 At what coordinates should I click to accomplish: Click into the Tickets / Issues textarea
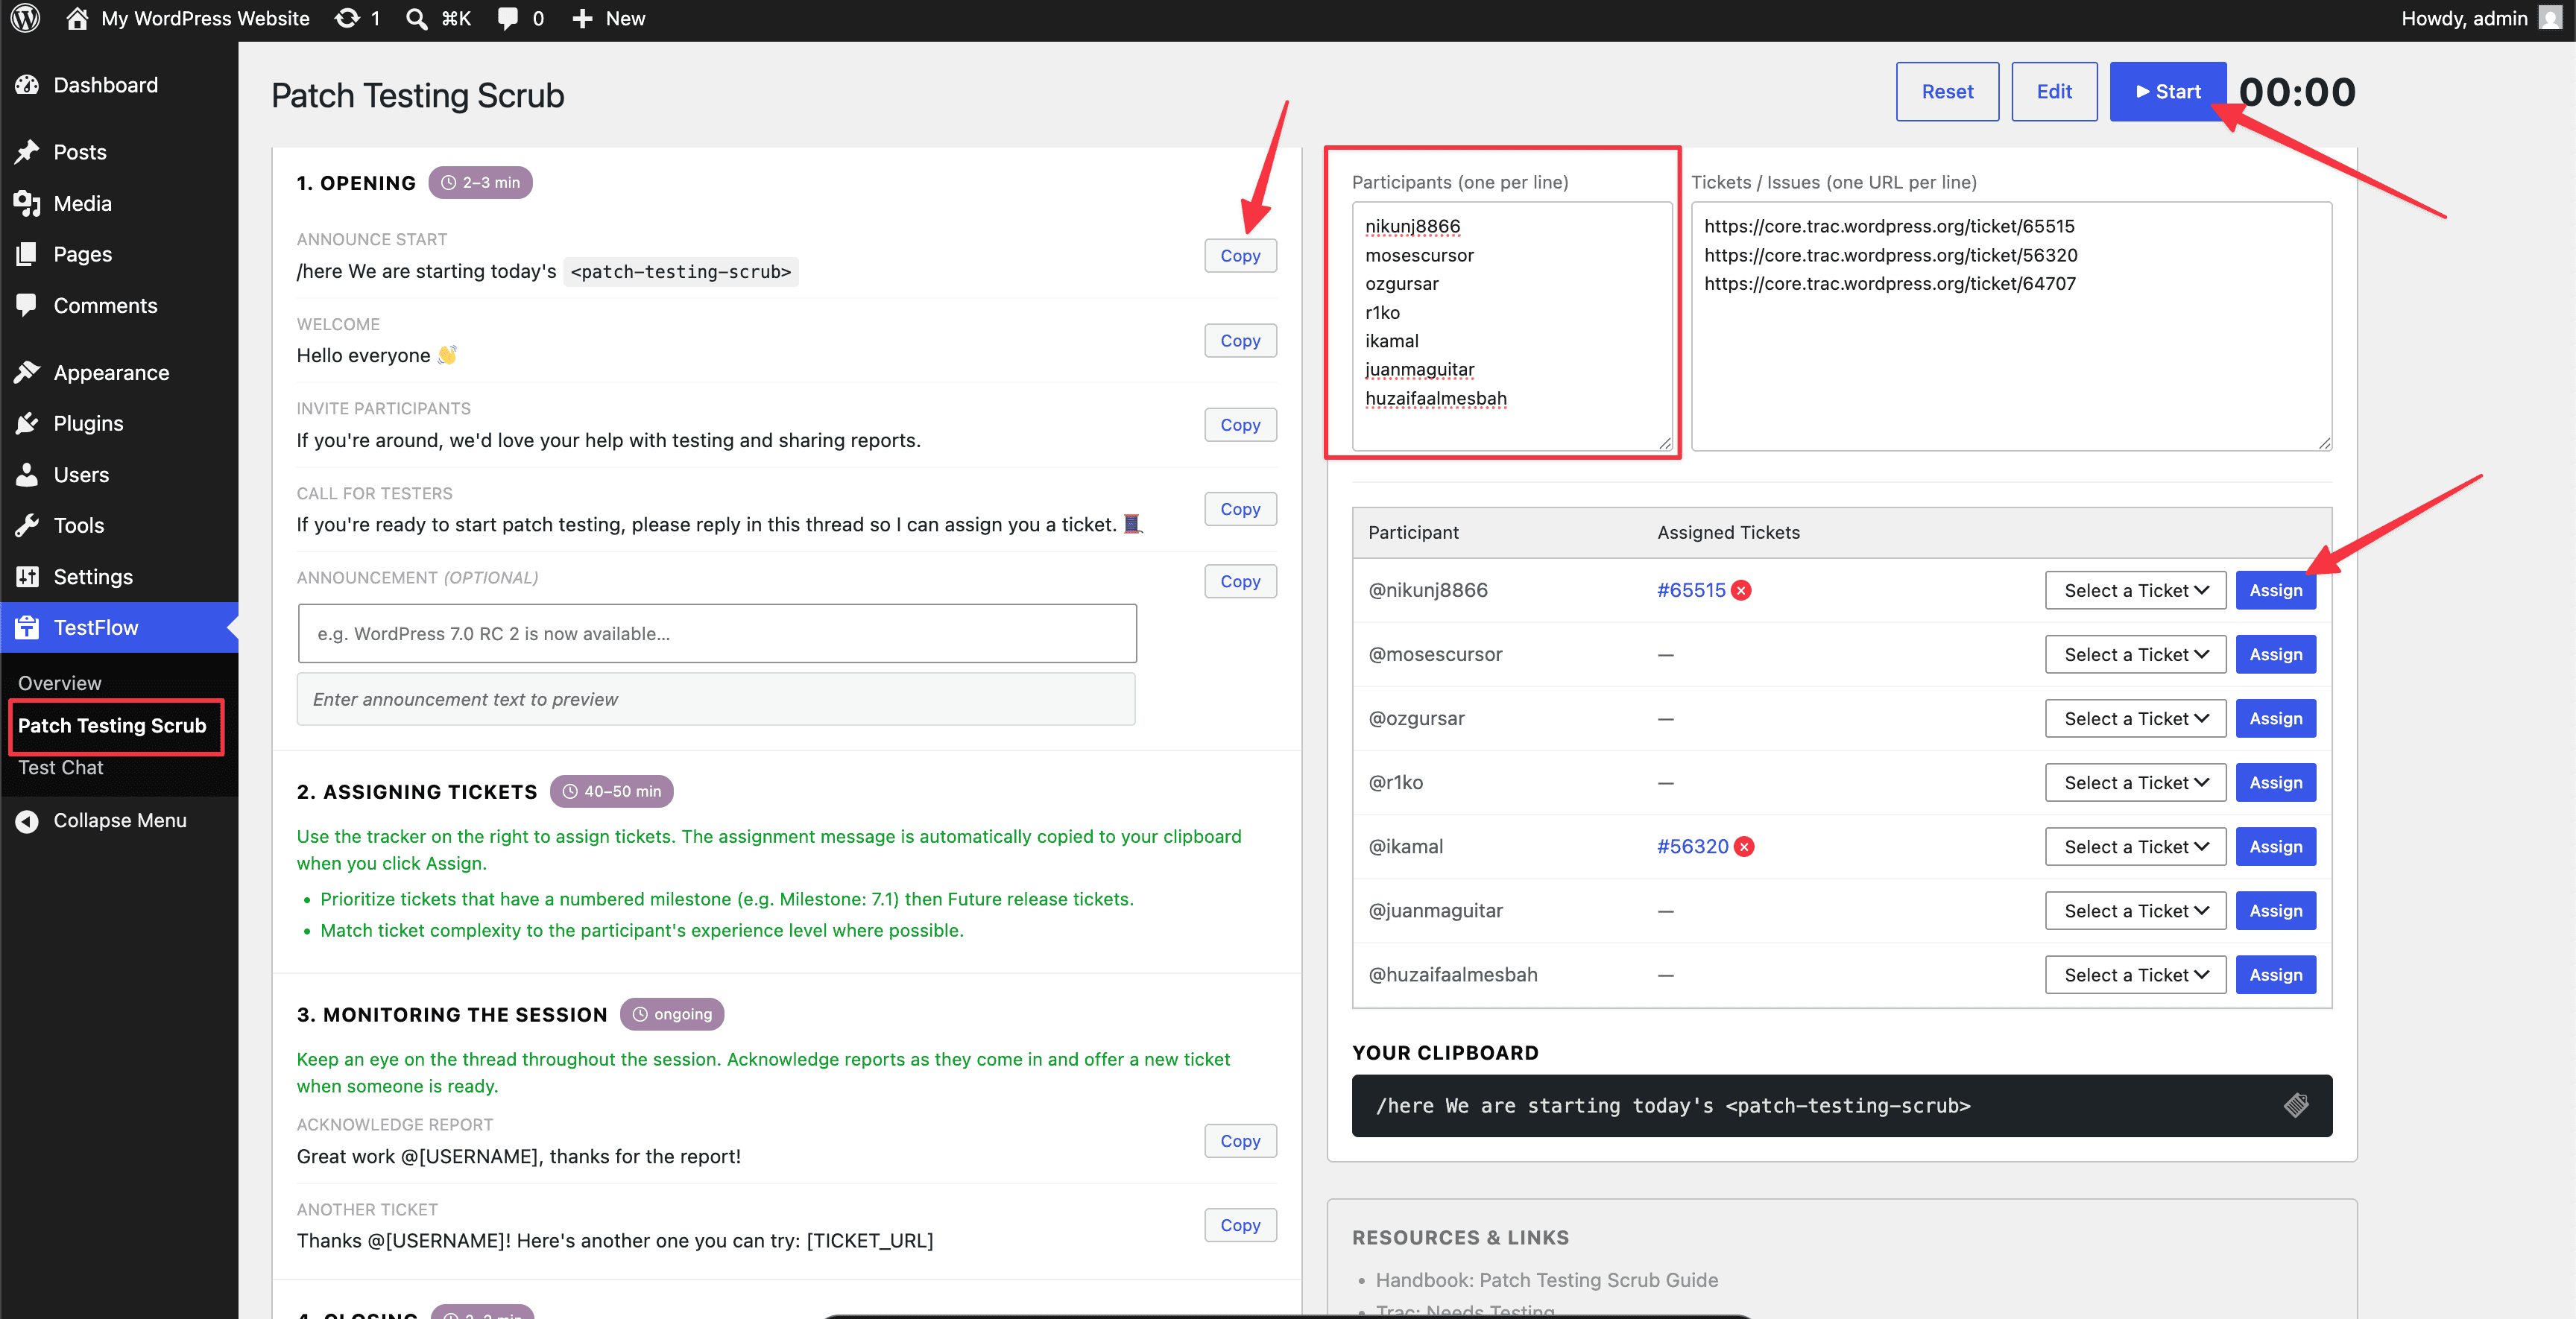pos(2011,326)
